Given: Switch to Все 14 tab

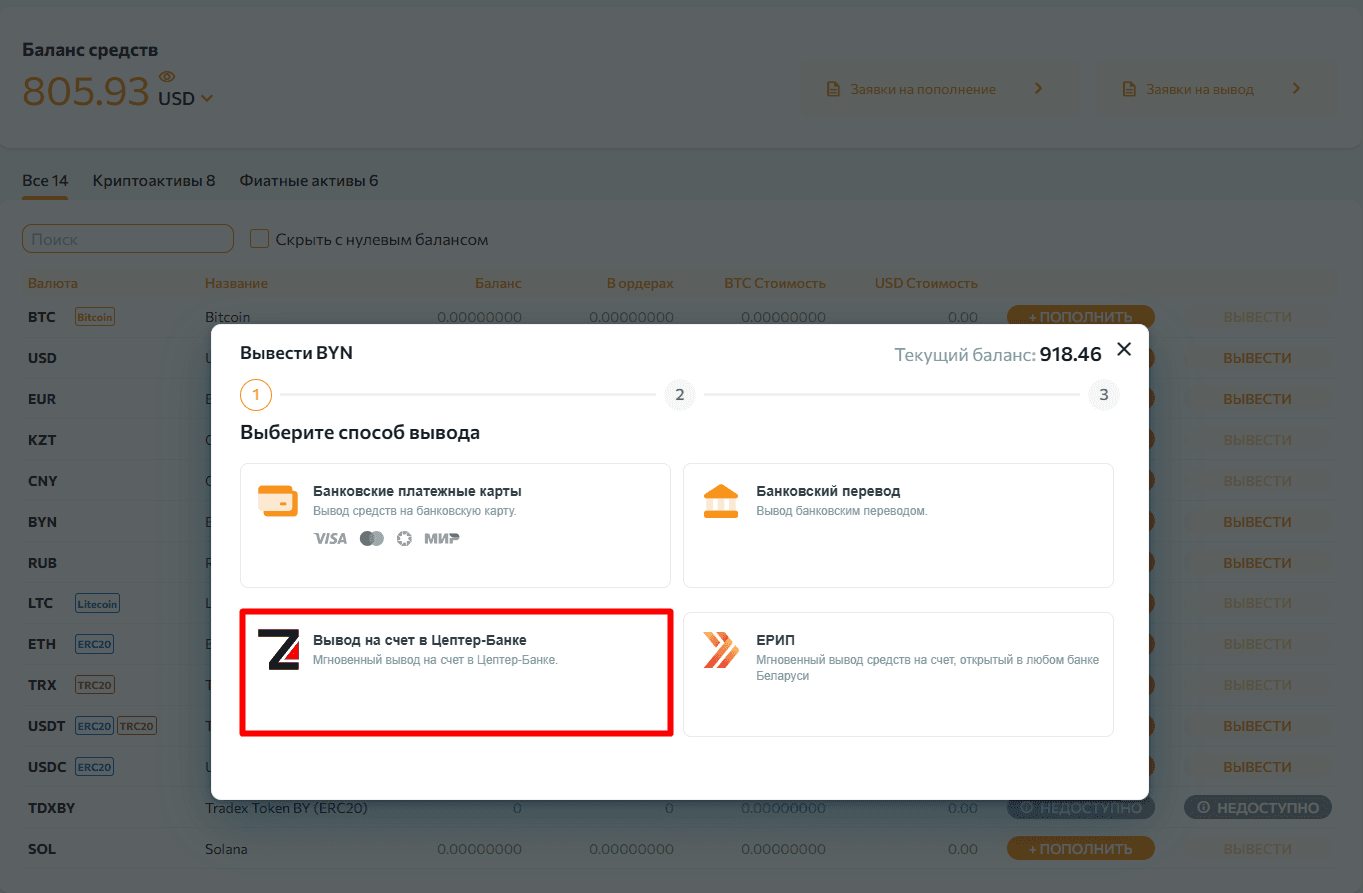Looking at the screenshot, I should 45,181.
